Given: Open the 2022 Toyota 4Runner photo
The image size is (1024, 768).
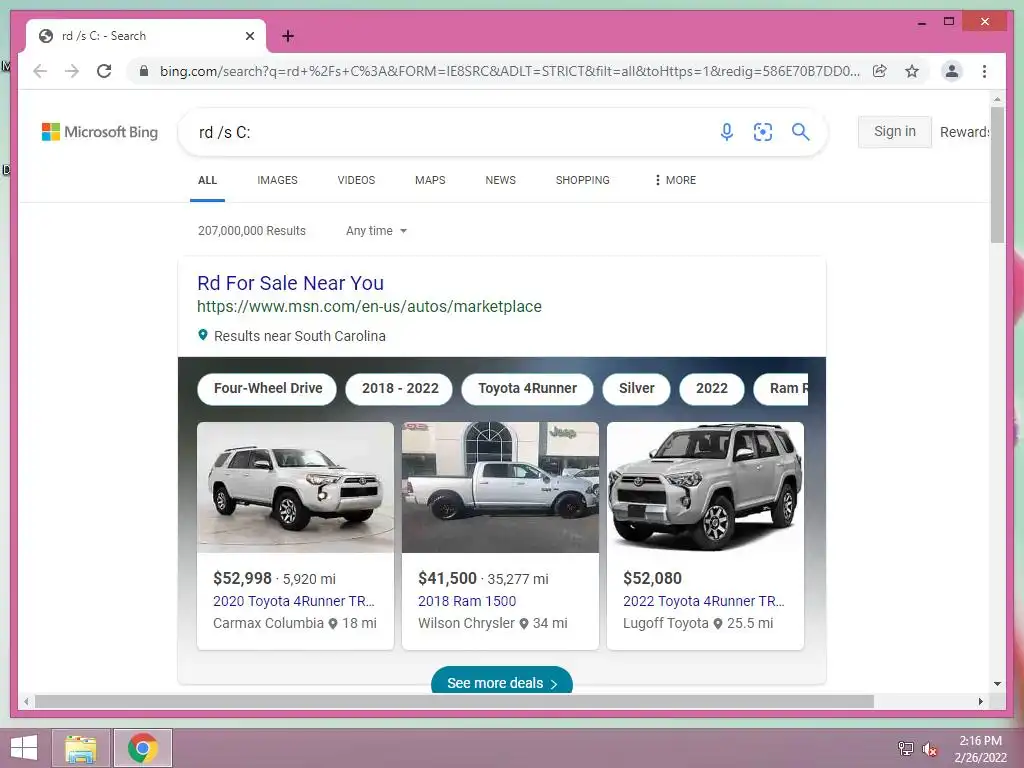Looking at the screenshot, I should point(705,487).
